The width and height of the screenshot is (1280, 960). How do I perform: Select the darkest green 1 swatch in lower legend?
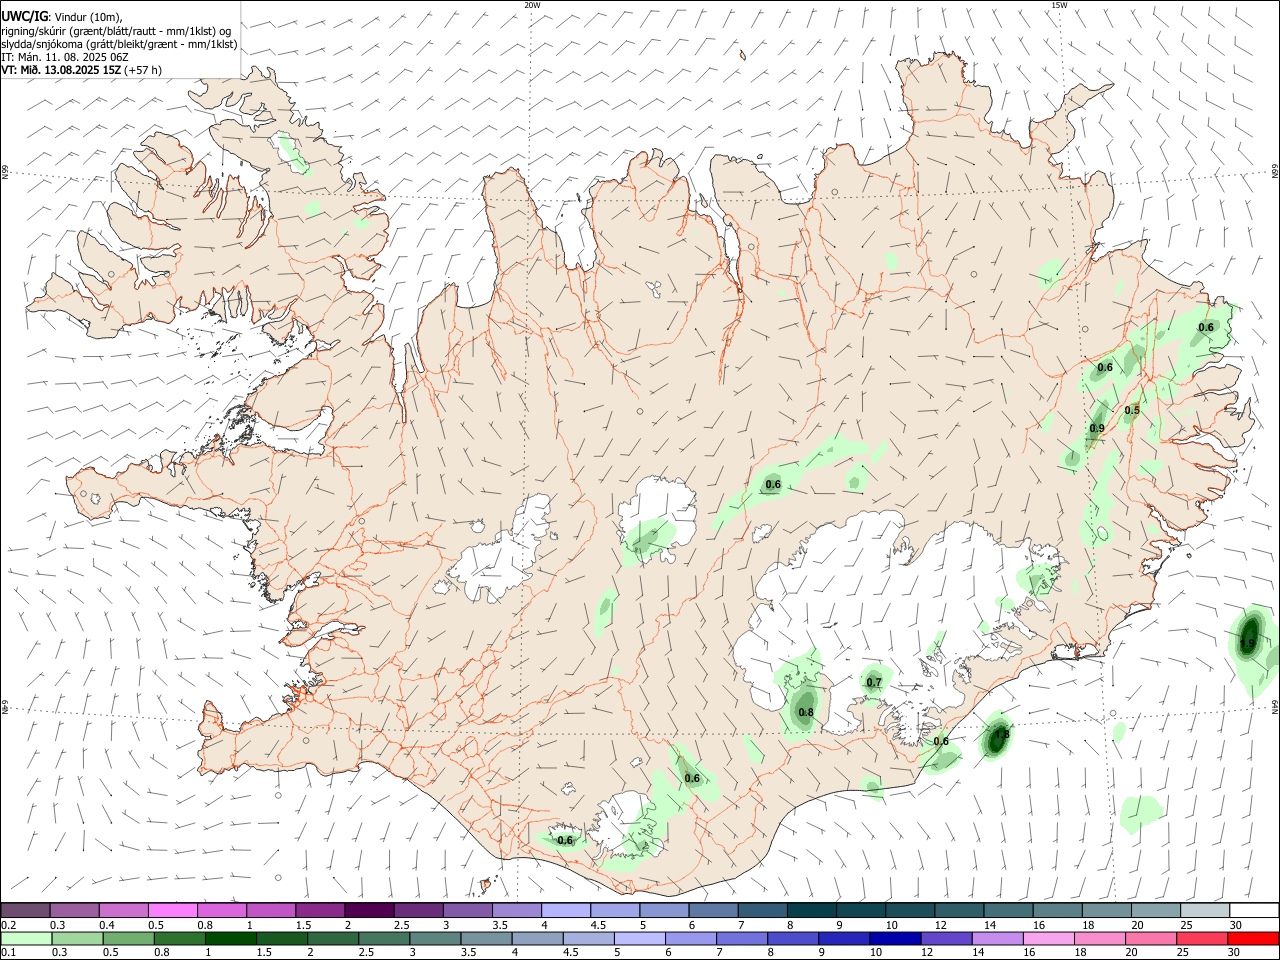tap(231, 938)
